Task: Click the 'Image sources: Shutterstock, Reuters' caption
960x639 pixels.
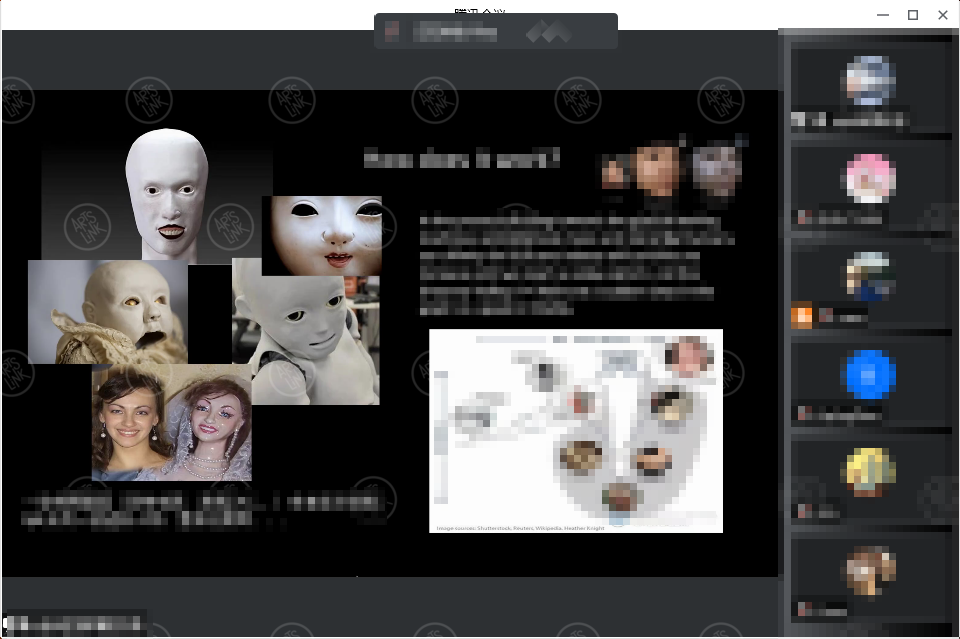Action: click(x=520, y=528)
